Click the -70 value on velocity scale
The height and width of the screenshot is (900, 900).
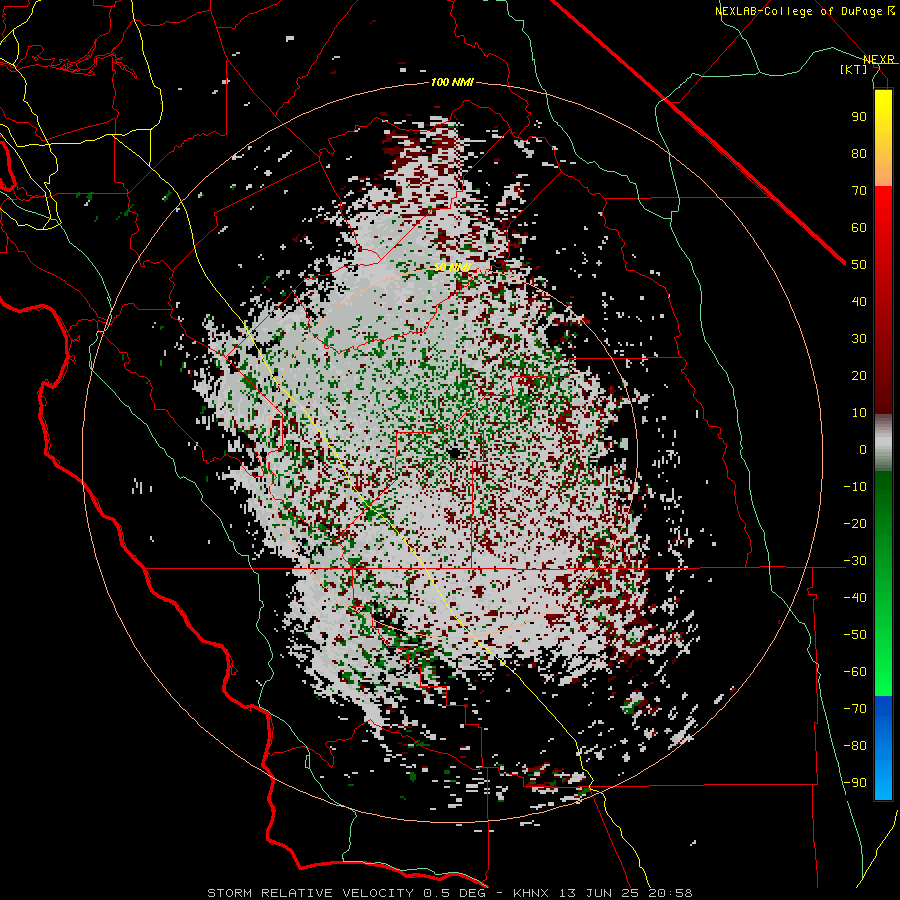click(x=855, y=709)
